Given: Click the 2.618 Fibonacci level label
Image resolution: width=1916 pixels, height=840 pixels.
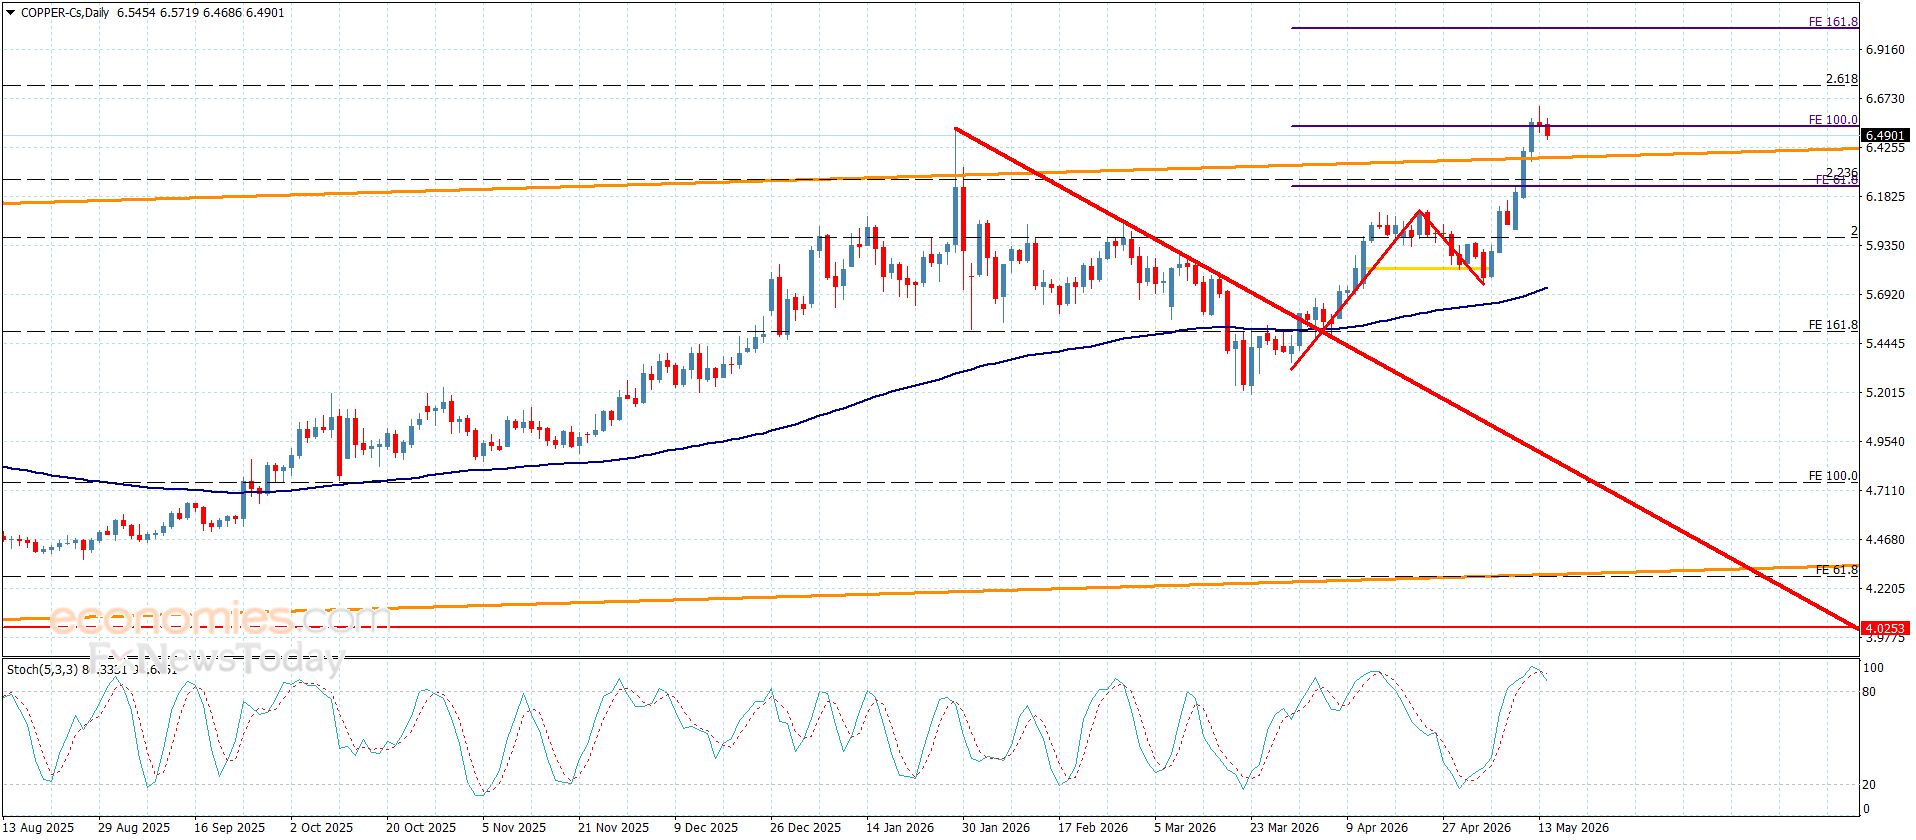Looking at the screenshot, I should point(1841,79).
